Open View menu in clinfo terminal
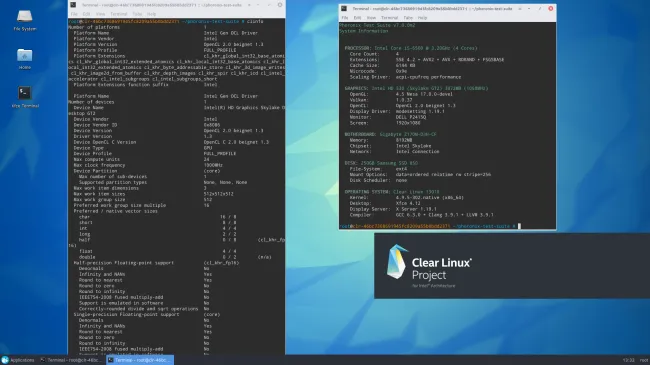Image resolution: width=650 pixels, height=365 pixels. (x=100, y=14)
